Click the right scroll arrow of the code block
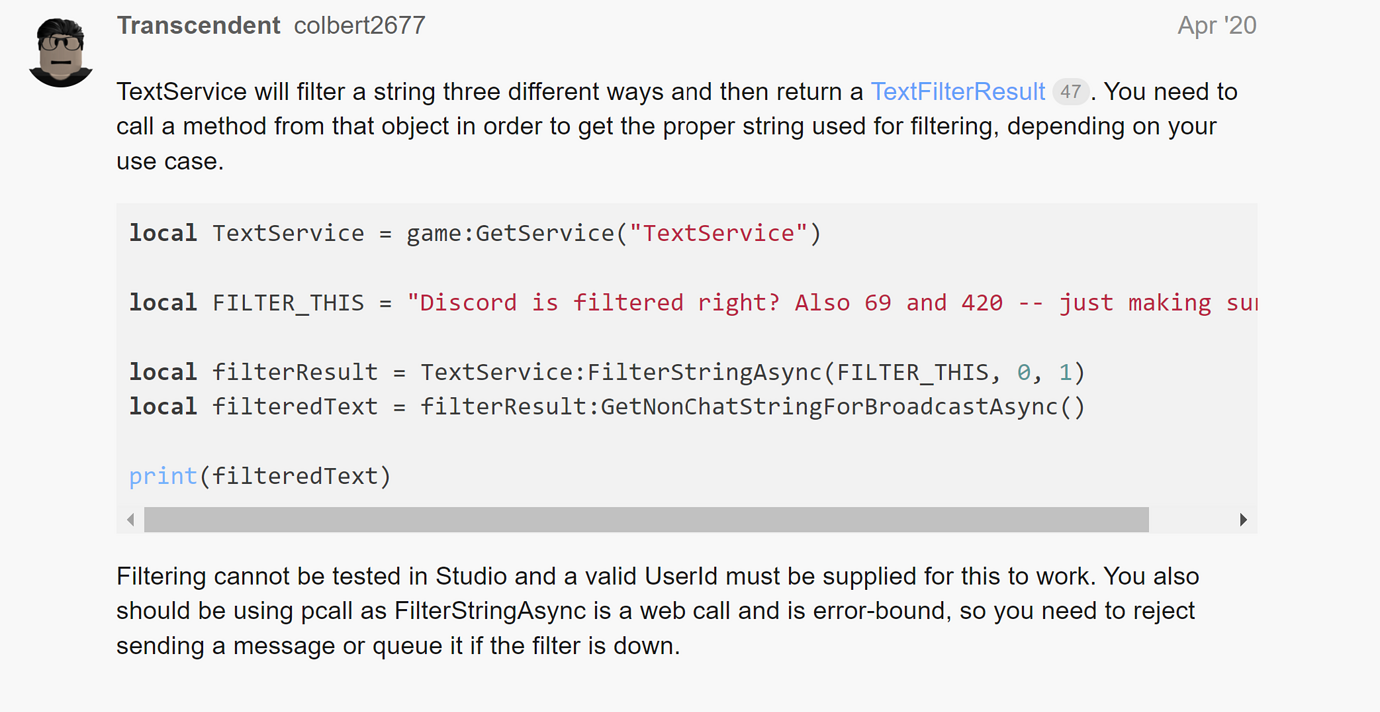 click(x=1244, y=519)
